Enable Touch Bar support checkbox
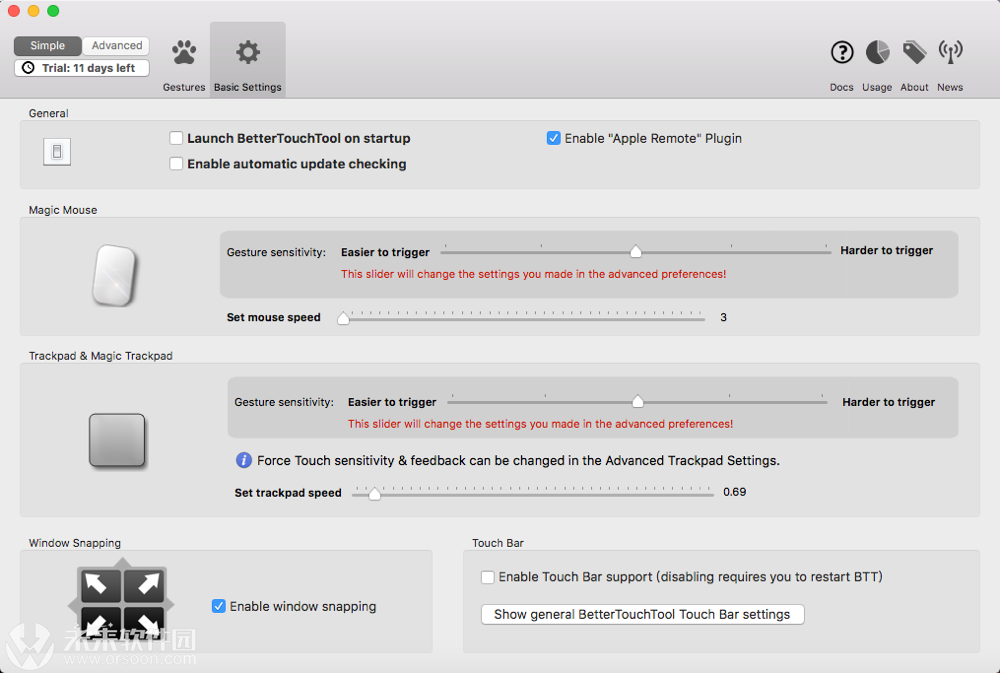This screenshot has width=1000, height=673. click(x=488, y=577)
